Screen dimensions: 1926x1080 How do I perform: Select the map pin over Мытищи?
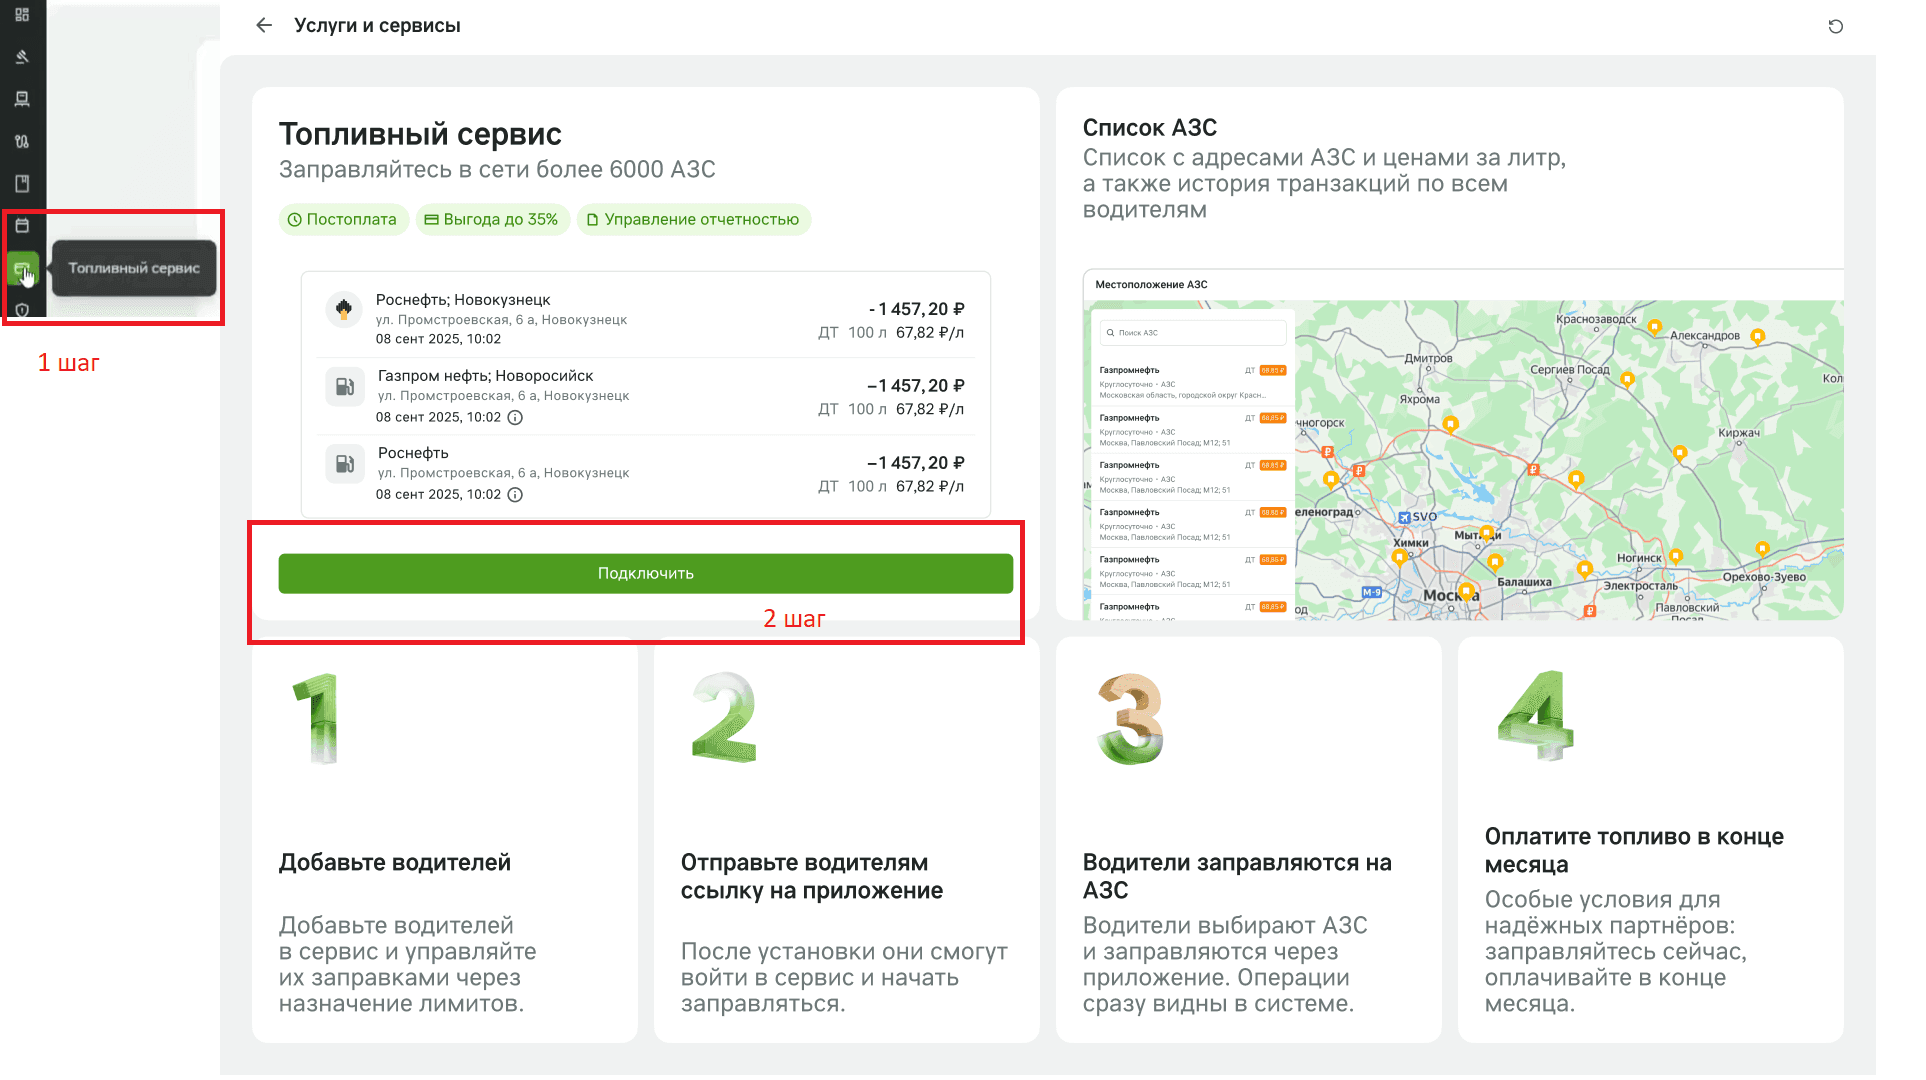1486,533
